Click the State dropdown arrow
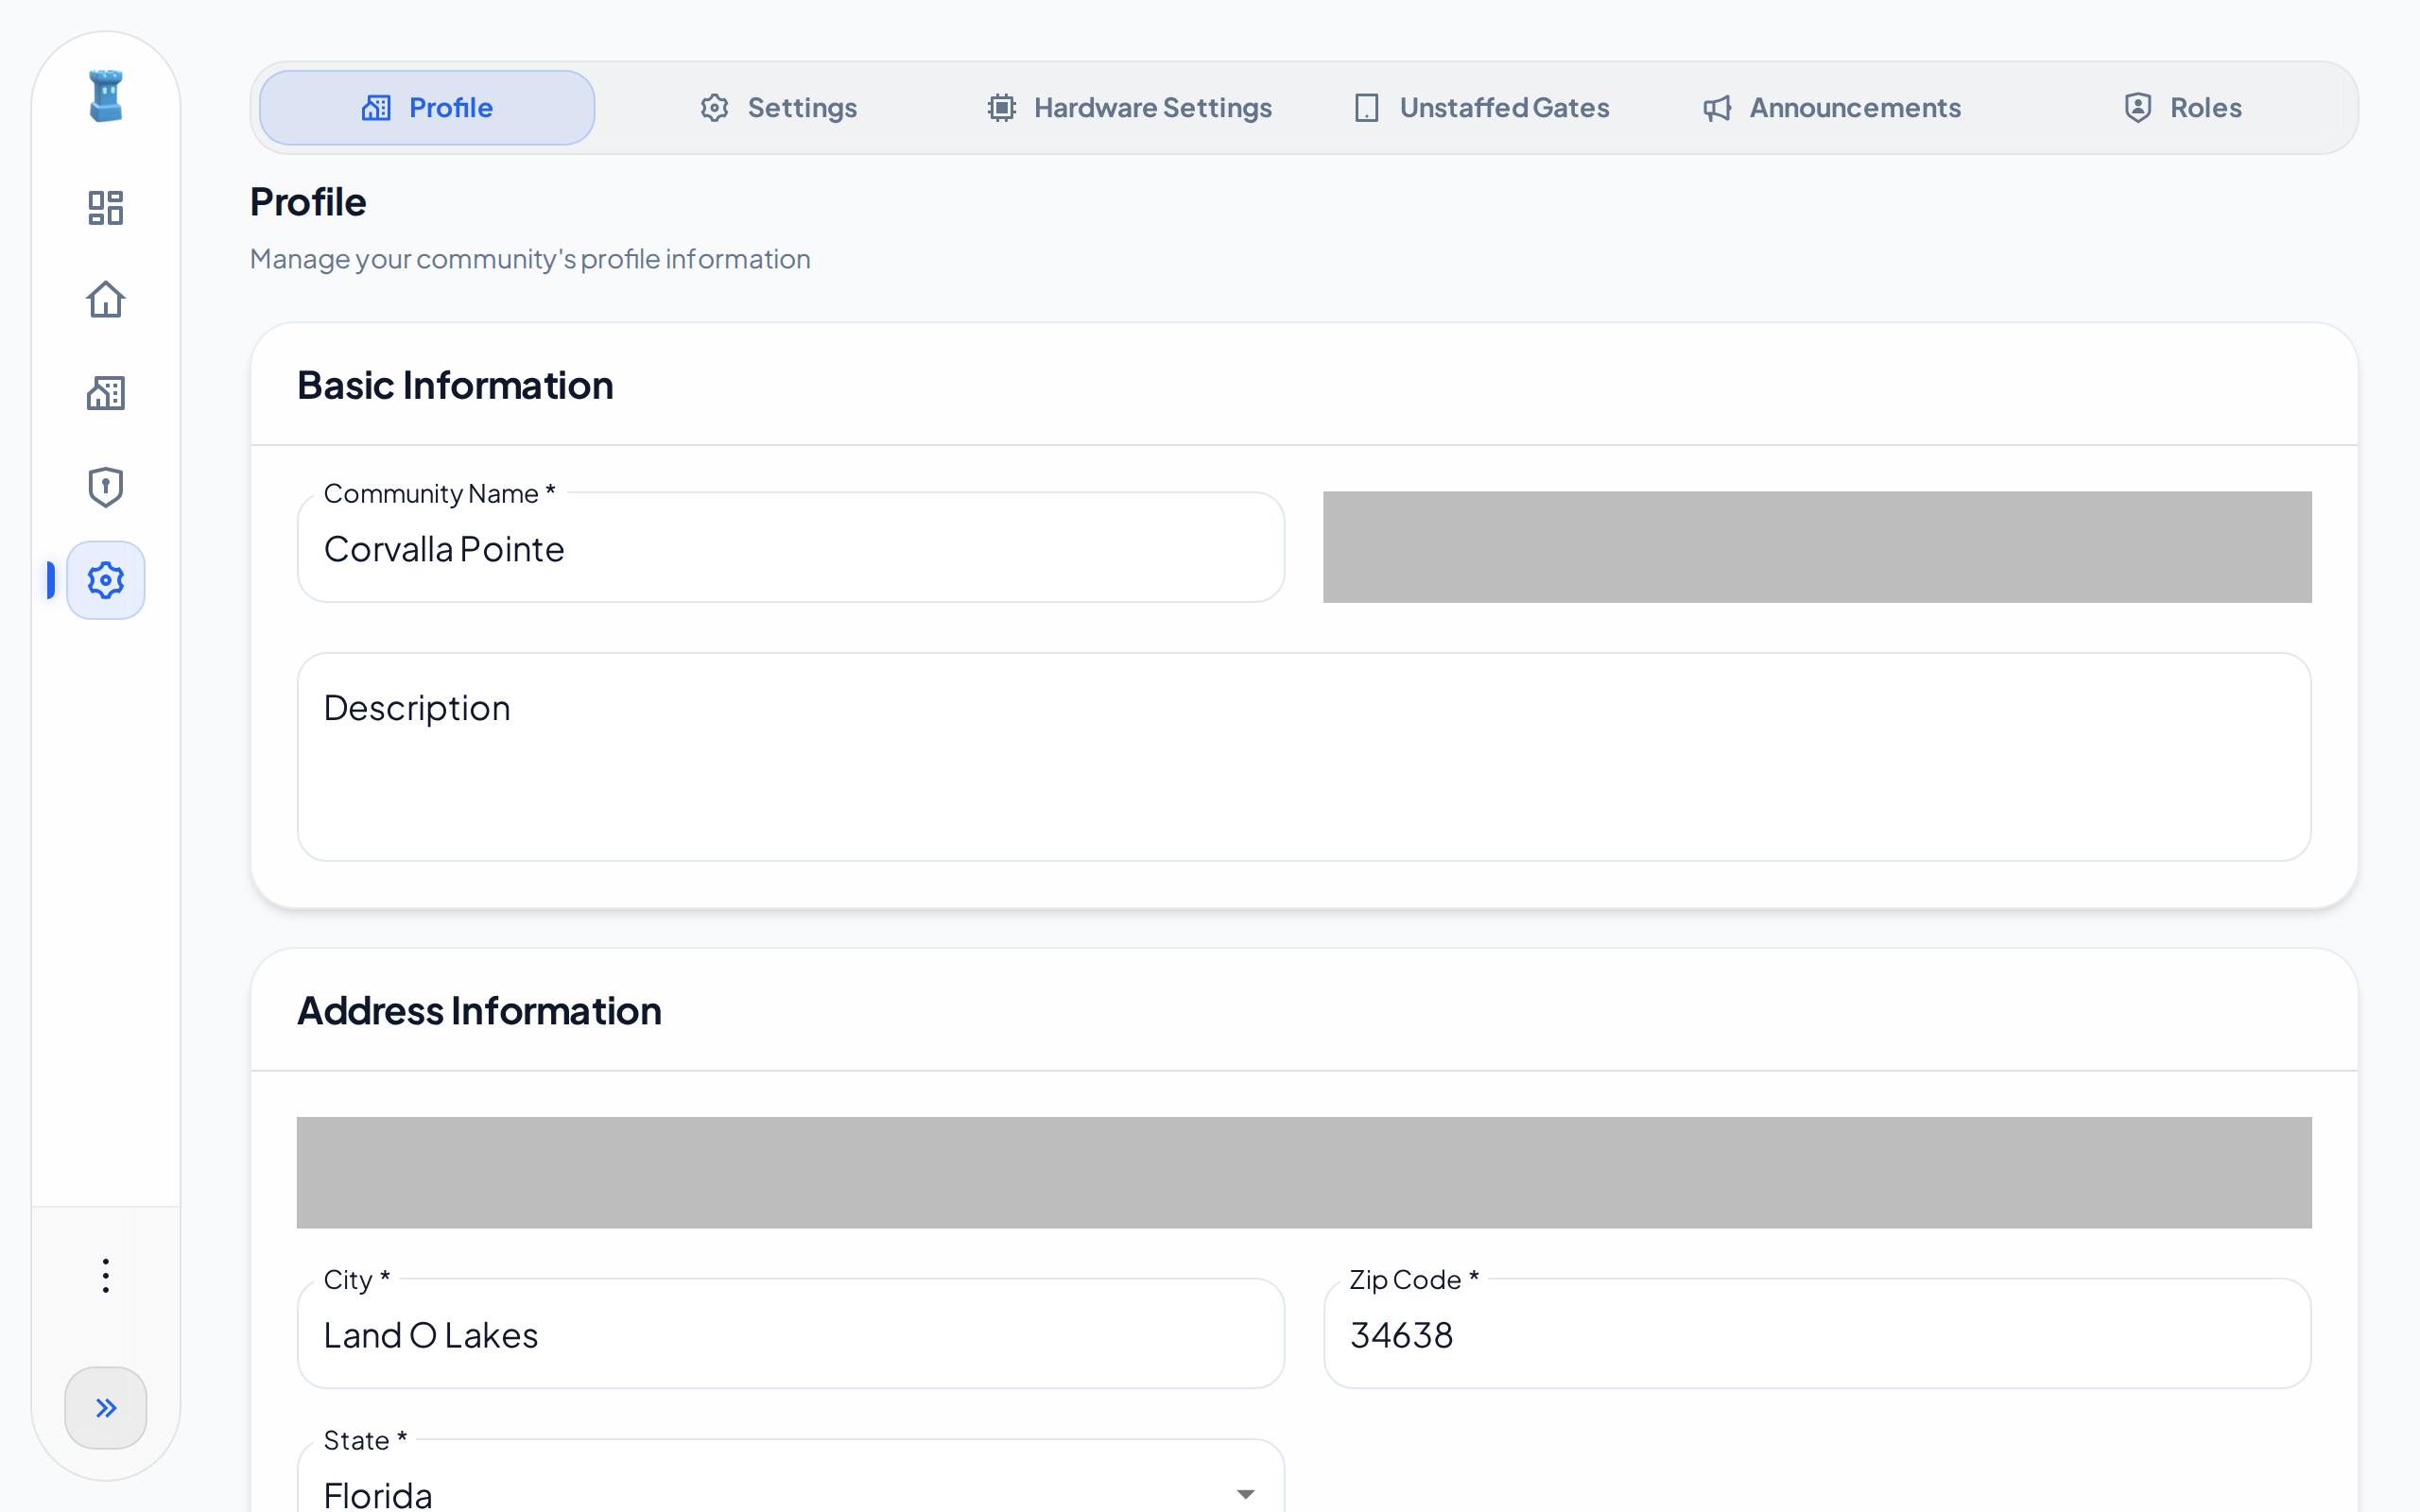The width and height of the screenshot is (2420, 1512). [x=1245, y=1494]
